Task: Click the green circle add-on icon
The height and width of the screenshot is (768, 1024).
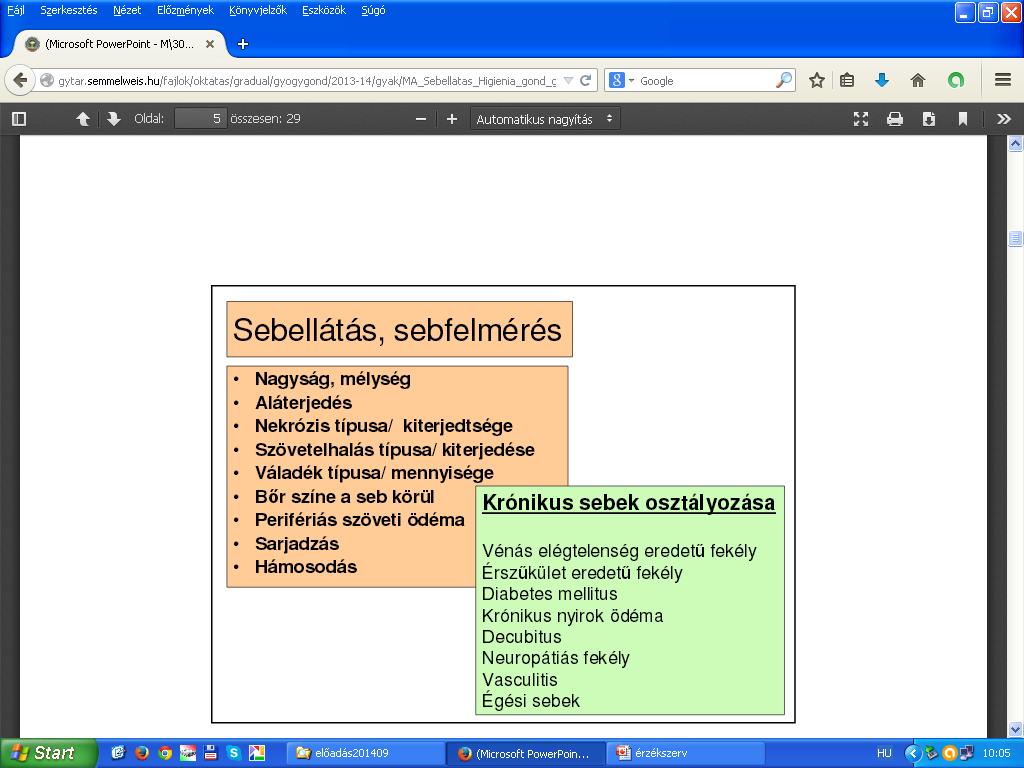Action: pos(956,80)
